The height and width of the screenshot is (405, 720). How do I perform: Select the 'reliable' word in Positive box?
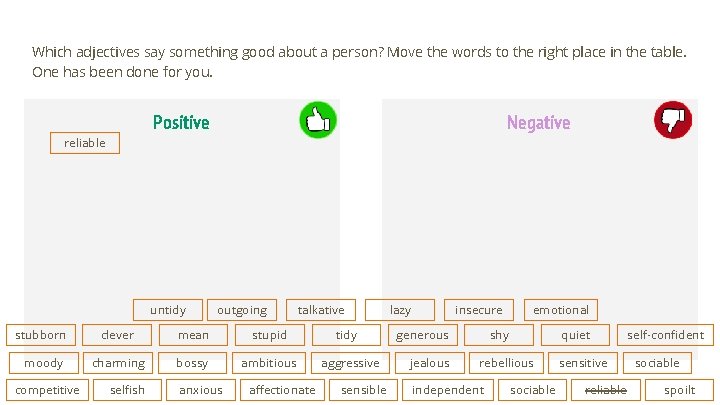(85, 143)
